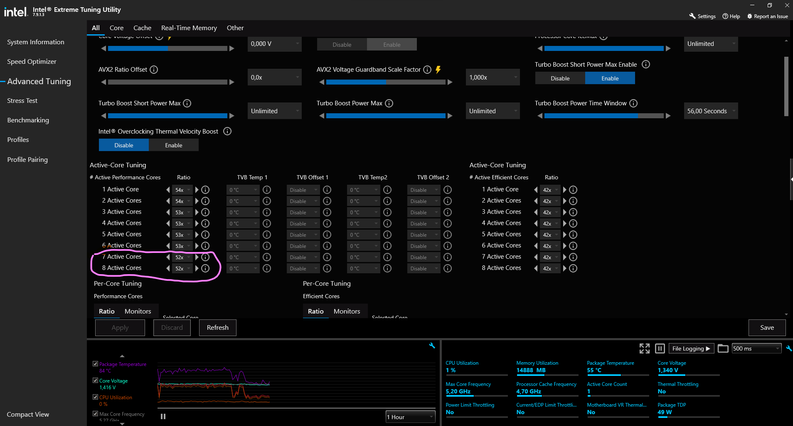Open ratio dropdown for 7 Active Performance Cores
793x426 pixels.
click(x=182, y=257)
